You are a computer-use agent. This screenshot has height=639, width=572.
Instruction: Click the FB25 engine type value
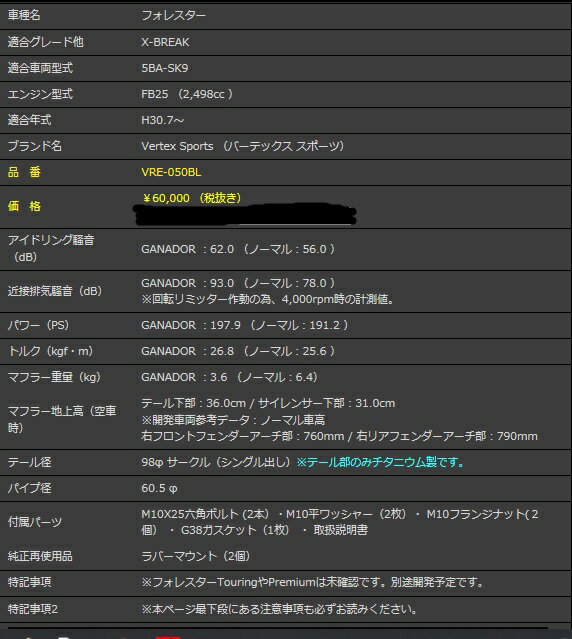(x=187, y=94)
